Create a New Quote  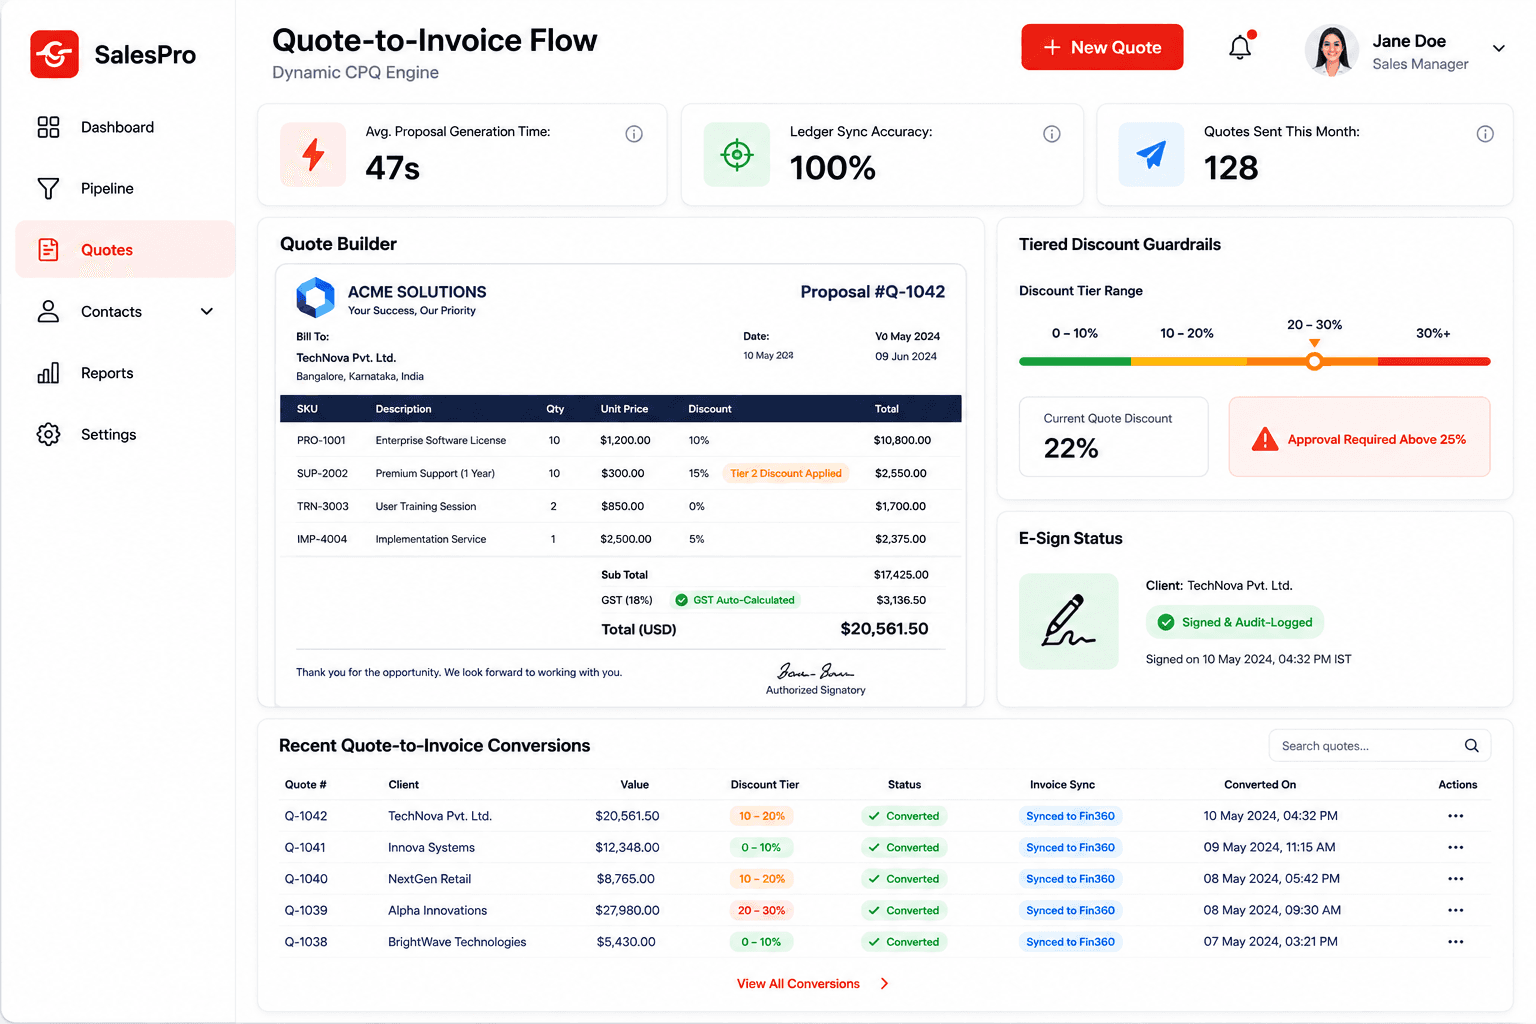[x=1102, y=47]
